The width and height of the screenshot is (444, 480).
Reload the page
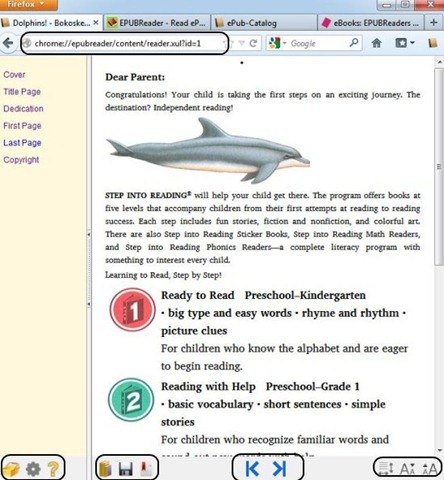click(x=253, y=43)
